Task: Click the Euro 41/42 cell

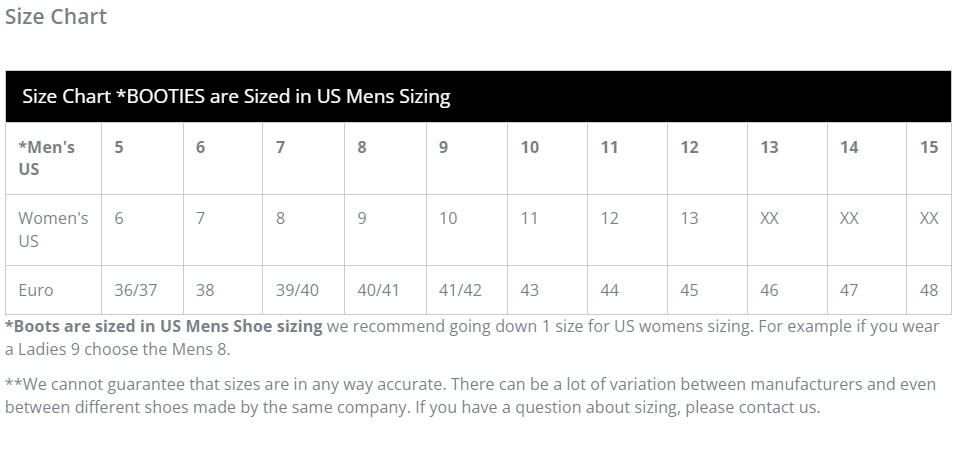Action: click(460, 290)
